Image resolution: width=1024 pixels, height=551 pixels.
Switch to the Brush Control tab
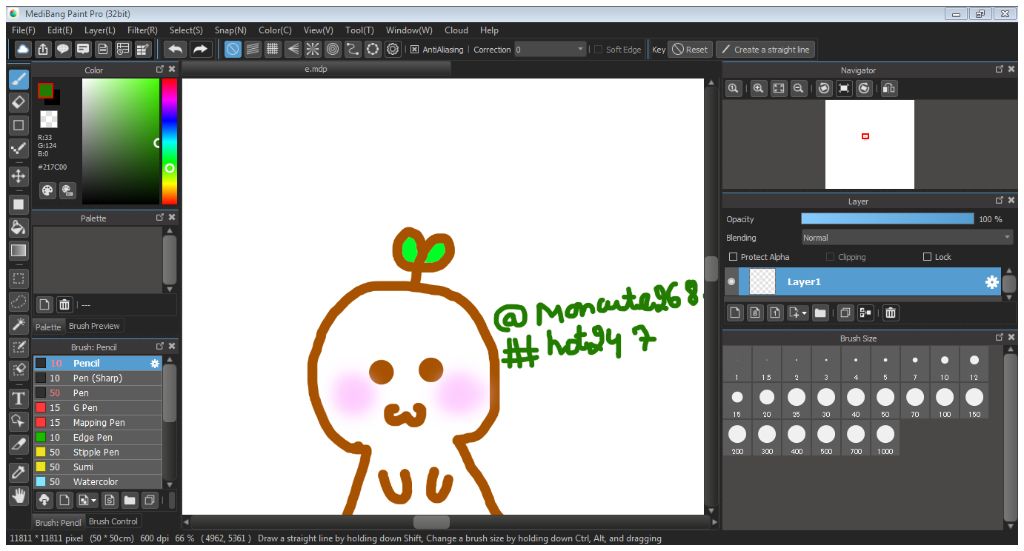113,522
